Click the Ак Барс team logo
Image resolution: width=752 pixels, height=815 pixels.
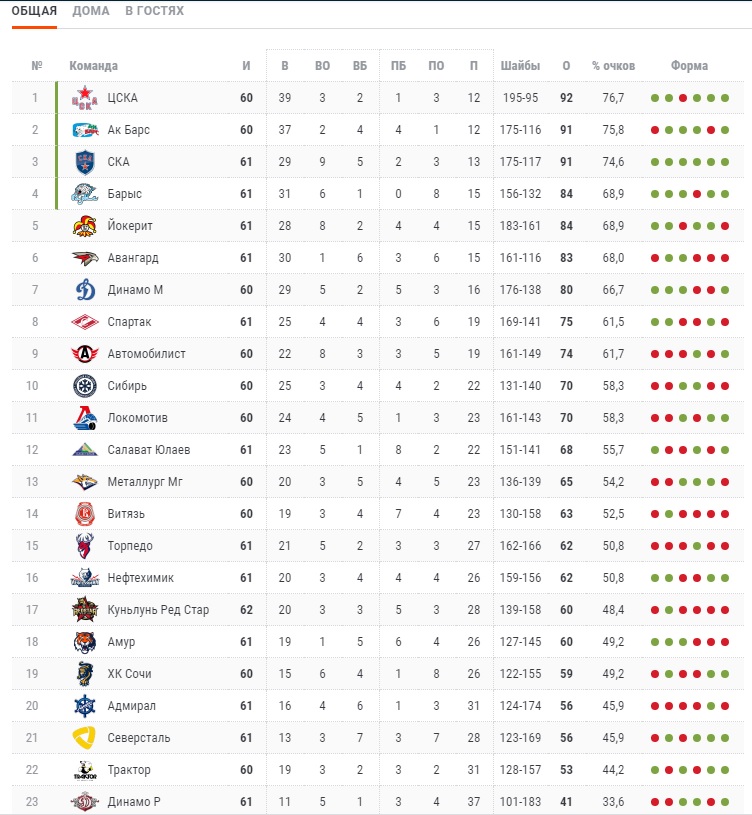pyautogui.click(x=85, y=130)
